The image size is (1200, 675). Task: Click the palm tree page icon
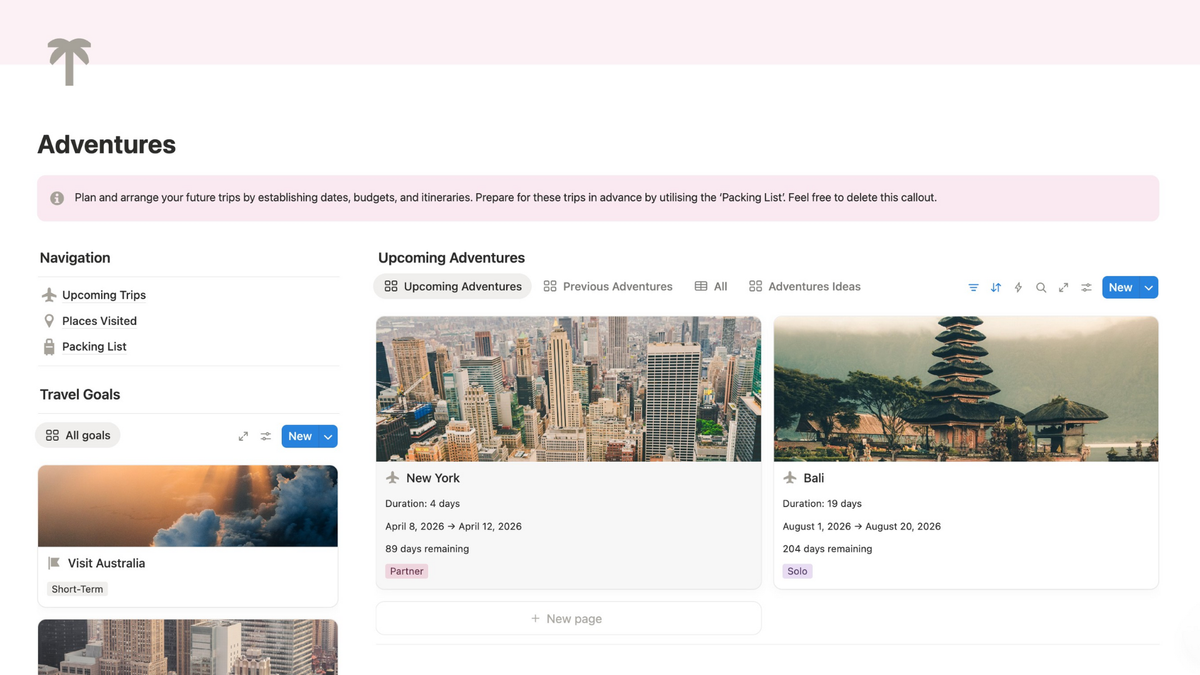click(x=69, y=61)
